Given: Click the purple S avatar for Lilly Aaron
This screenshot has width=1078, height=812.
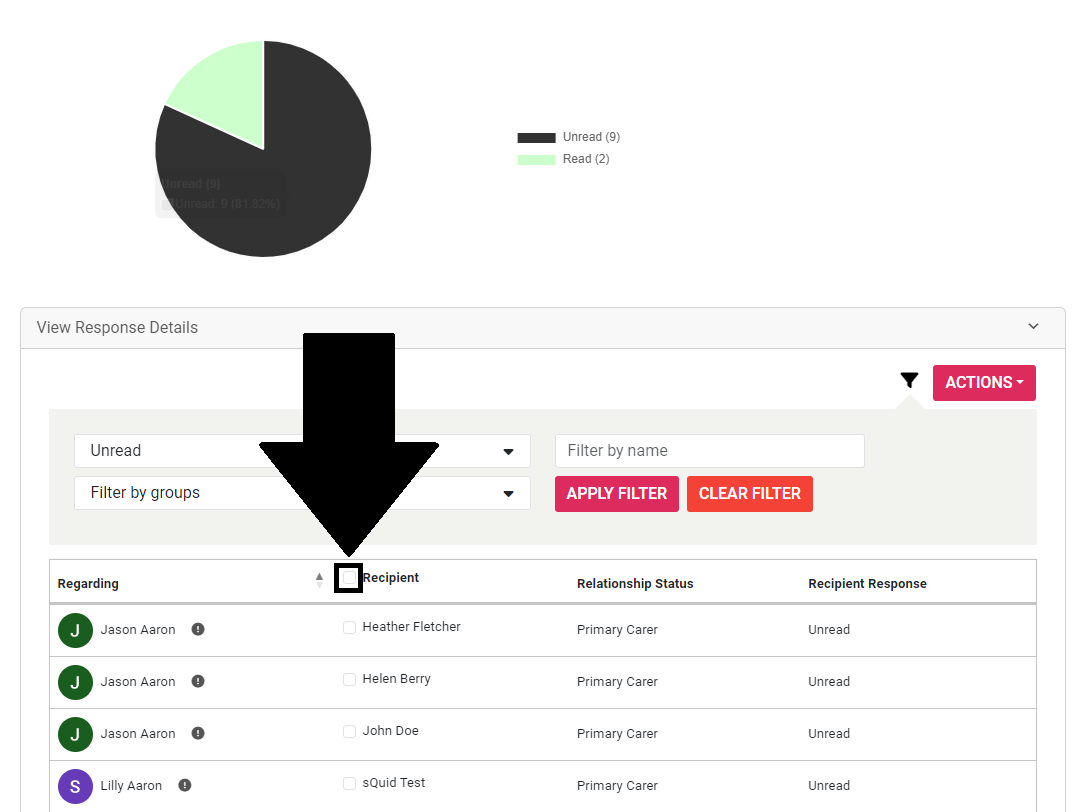Looking at the screenshot, I should [x=75, y=786].
